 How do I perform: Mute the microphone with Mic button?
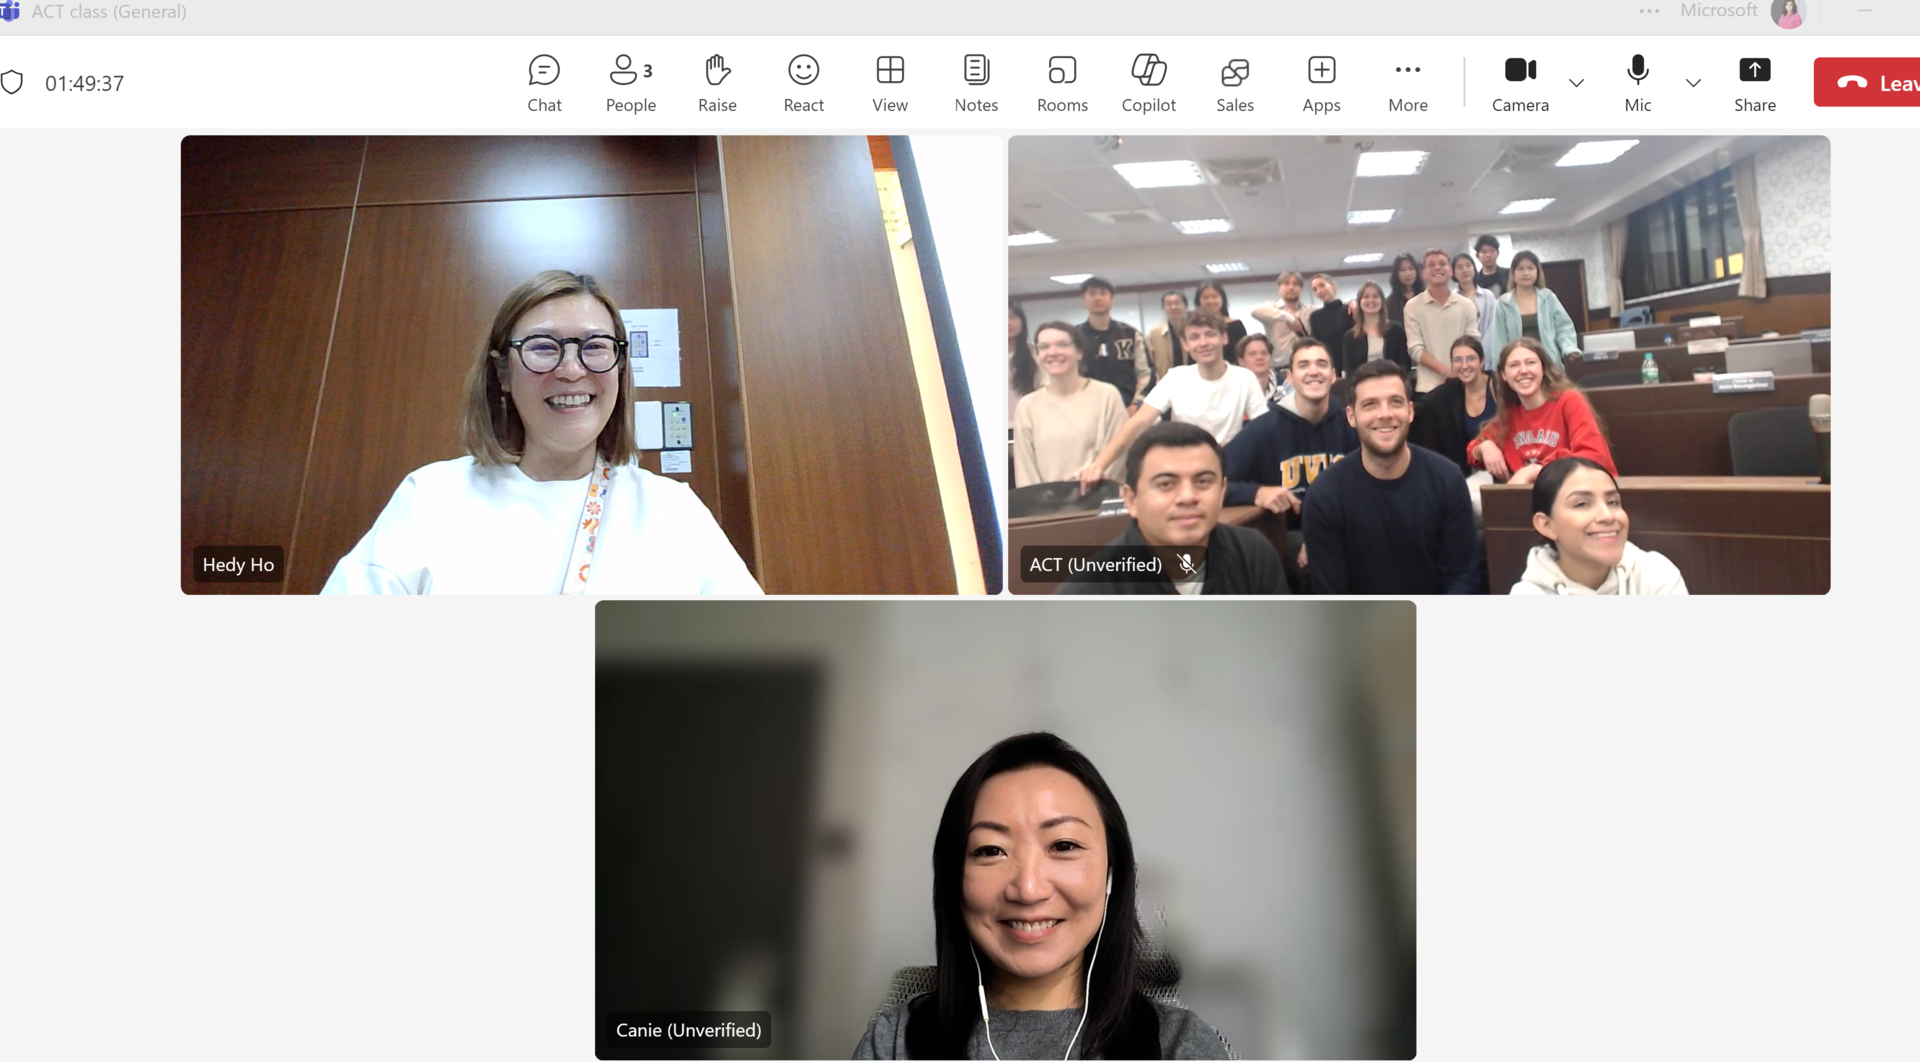pyautogui.click(x=1637, y=83)
